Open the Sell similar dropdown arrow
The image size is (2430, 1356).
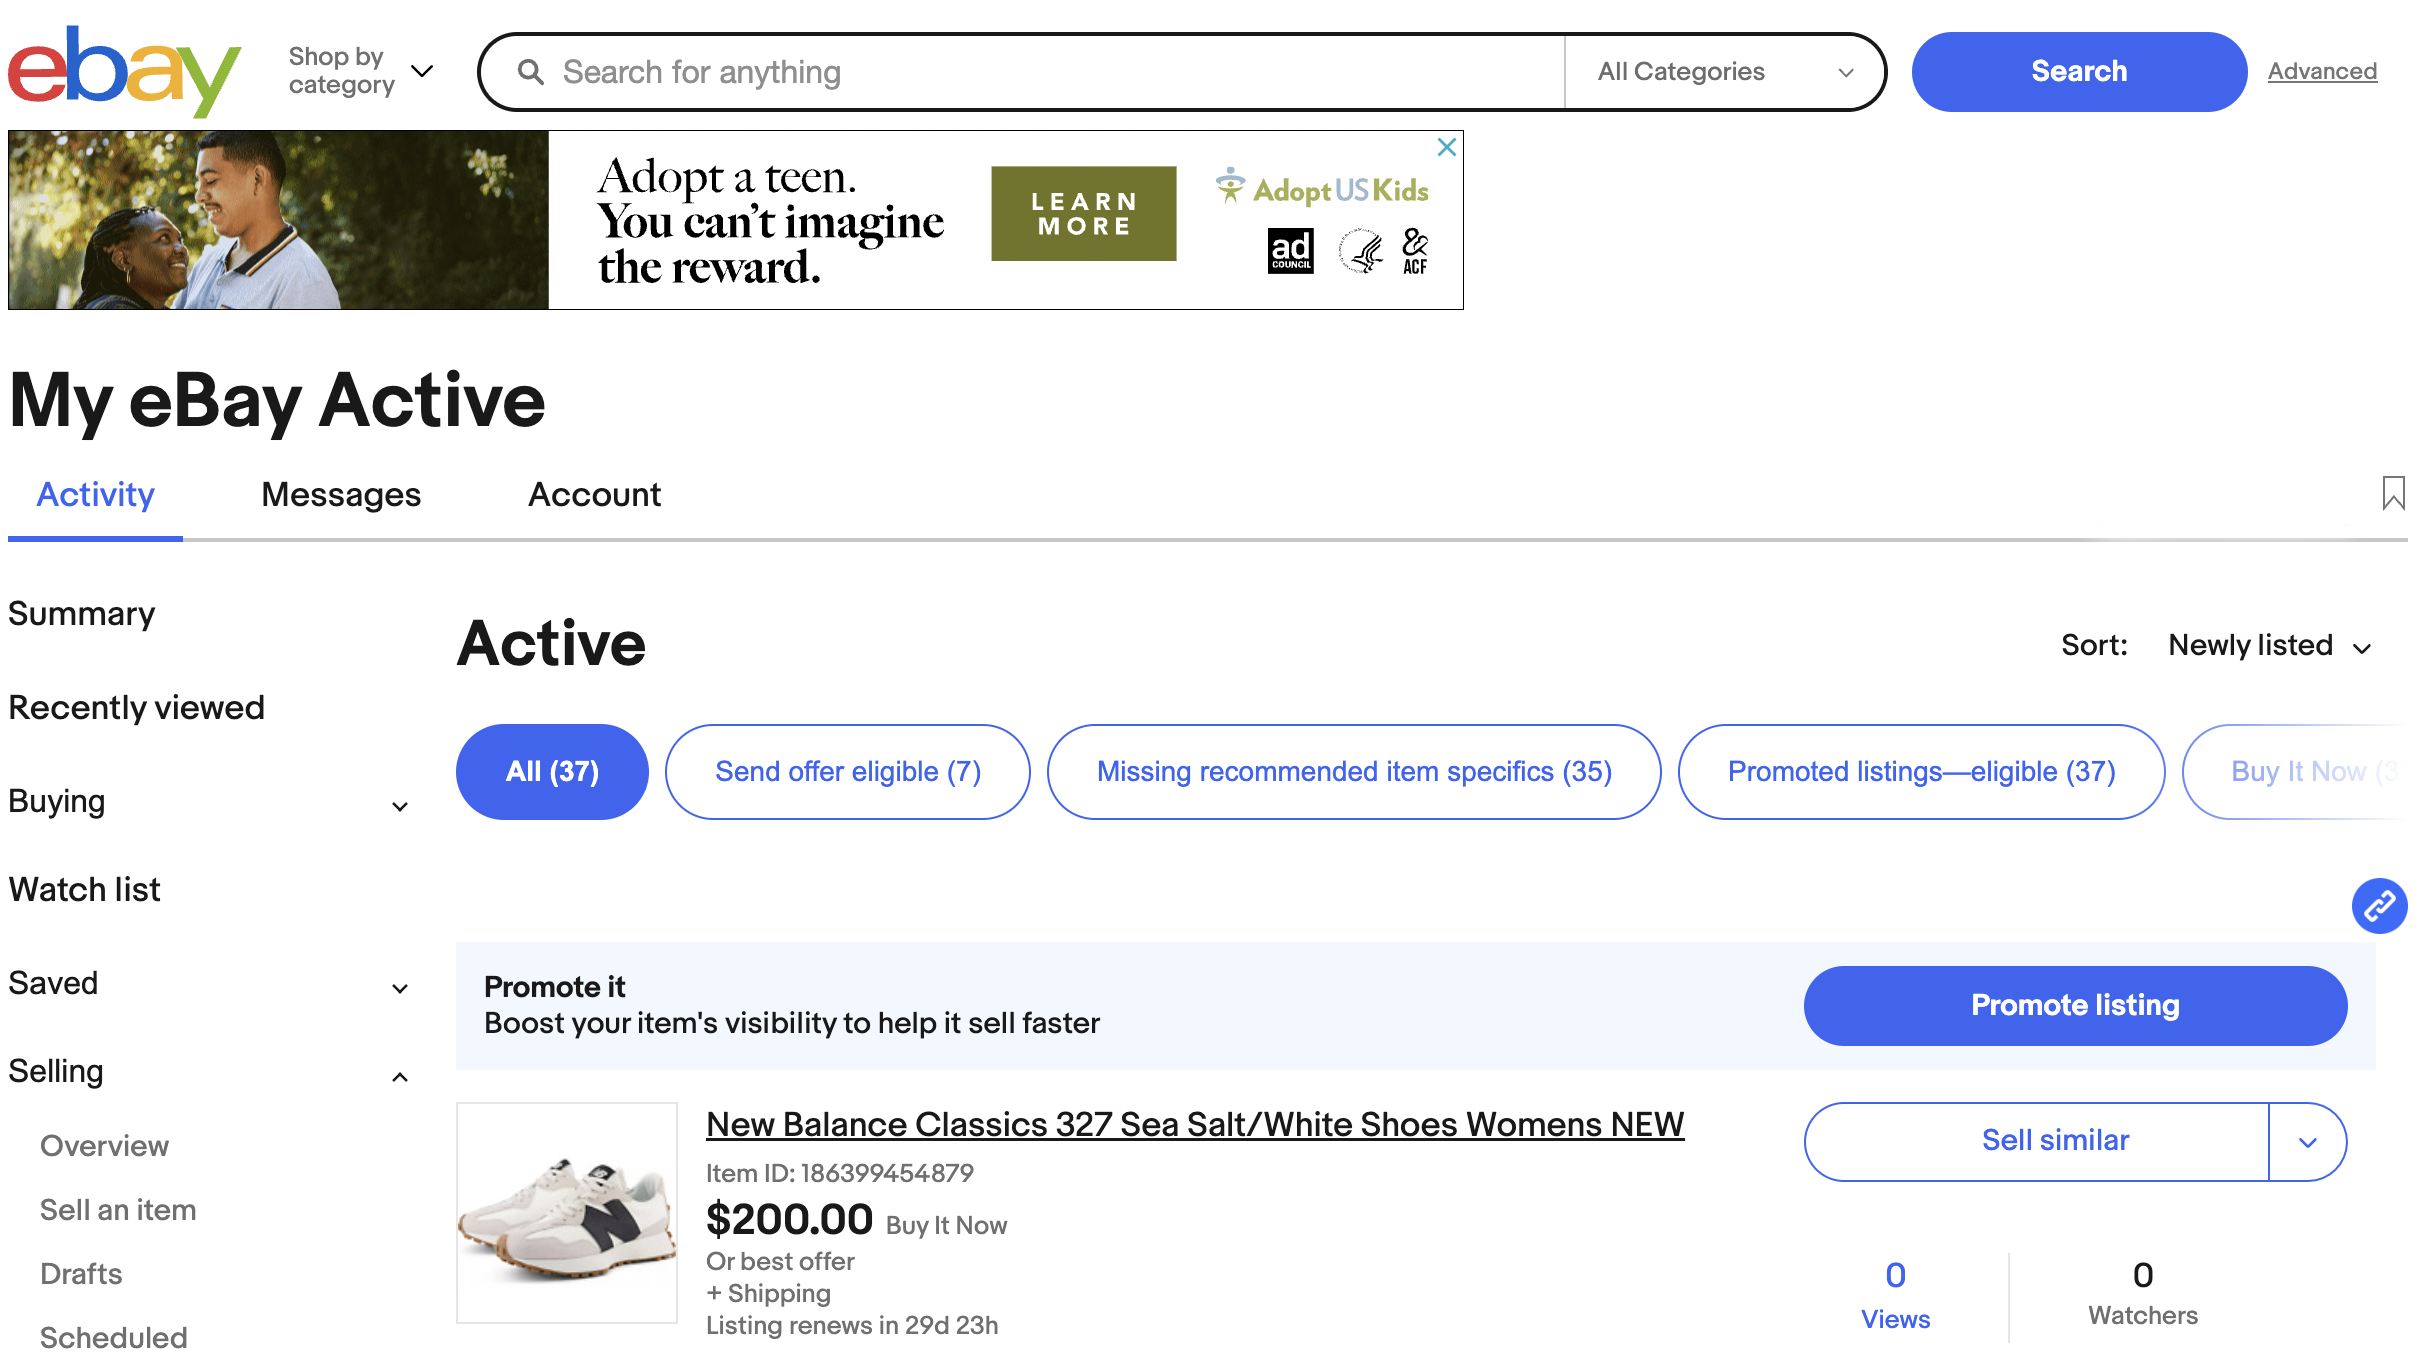pos(2307,1142)
